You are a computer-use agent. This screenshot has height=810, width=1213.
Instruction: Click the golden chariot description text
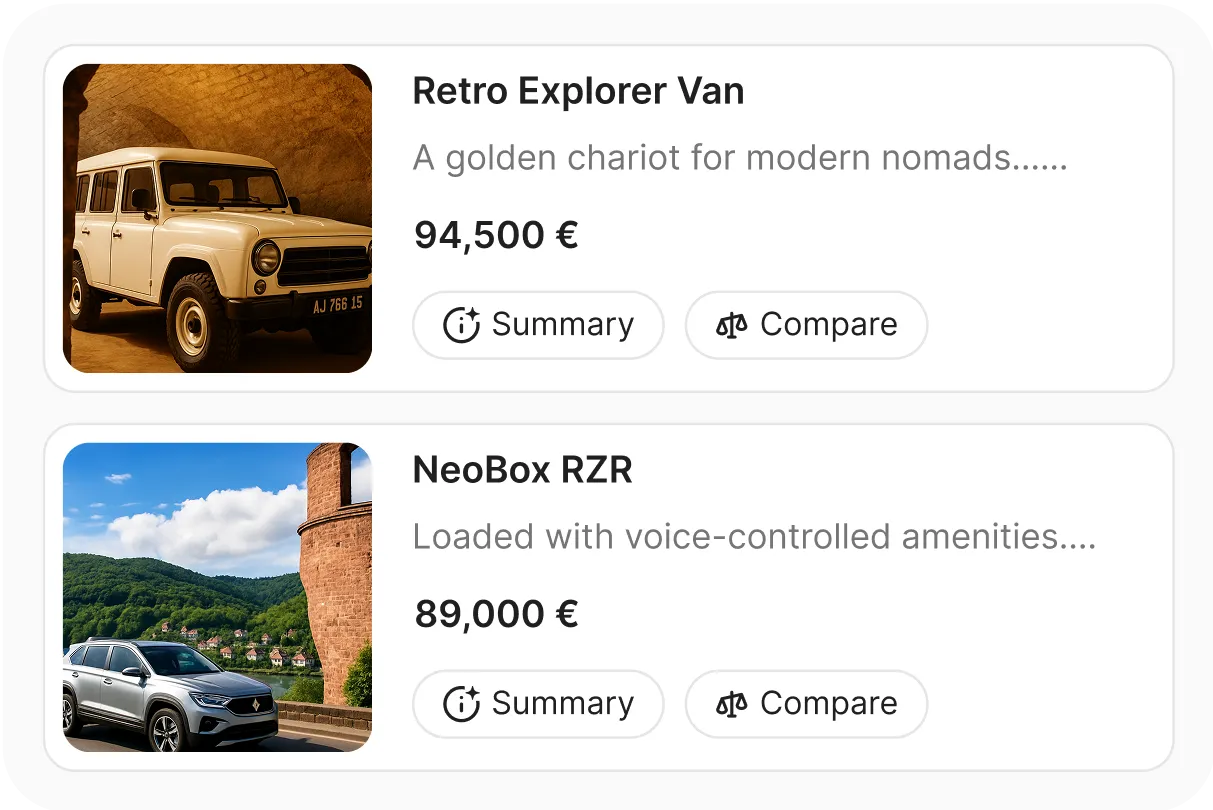pos(740,158)
